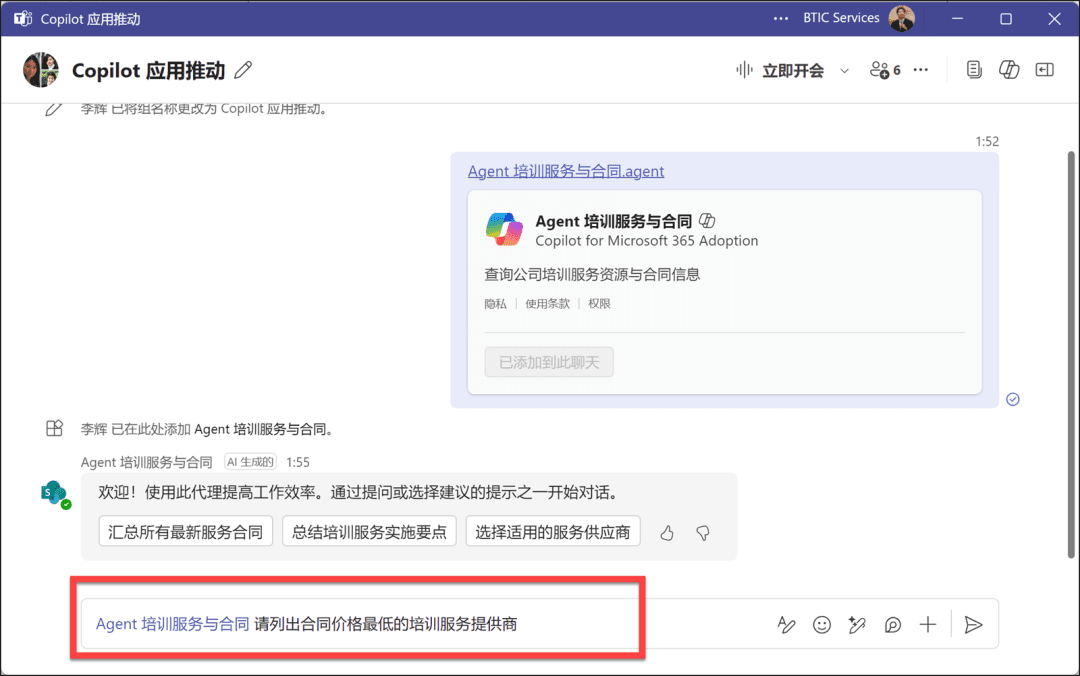
Task: Click the 1:52 message timestamp
Action: pos(987,141)
